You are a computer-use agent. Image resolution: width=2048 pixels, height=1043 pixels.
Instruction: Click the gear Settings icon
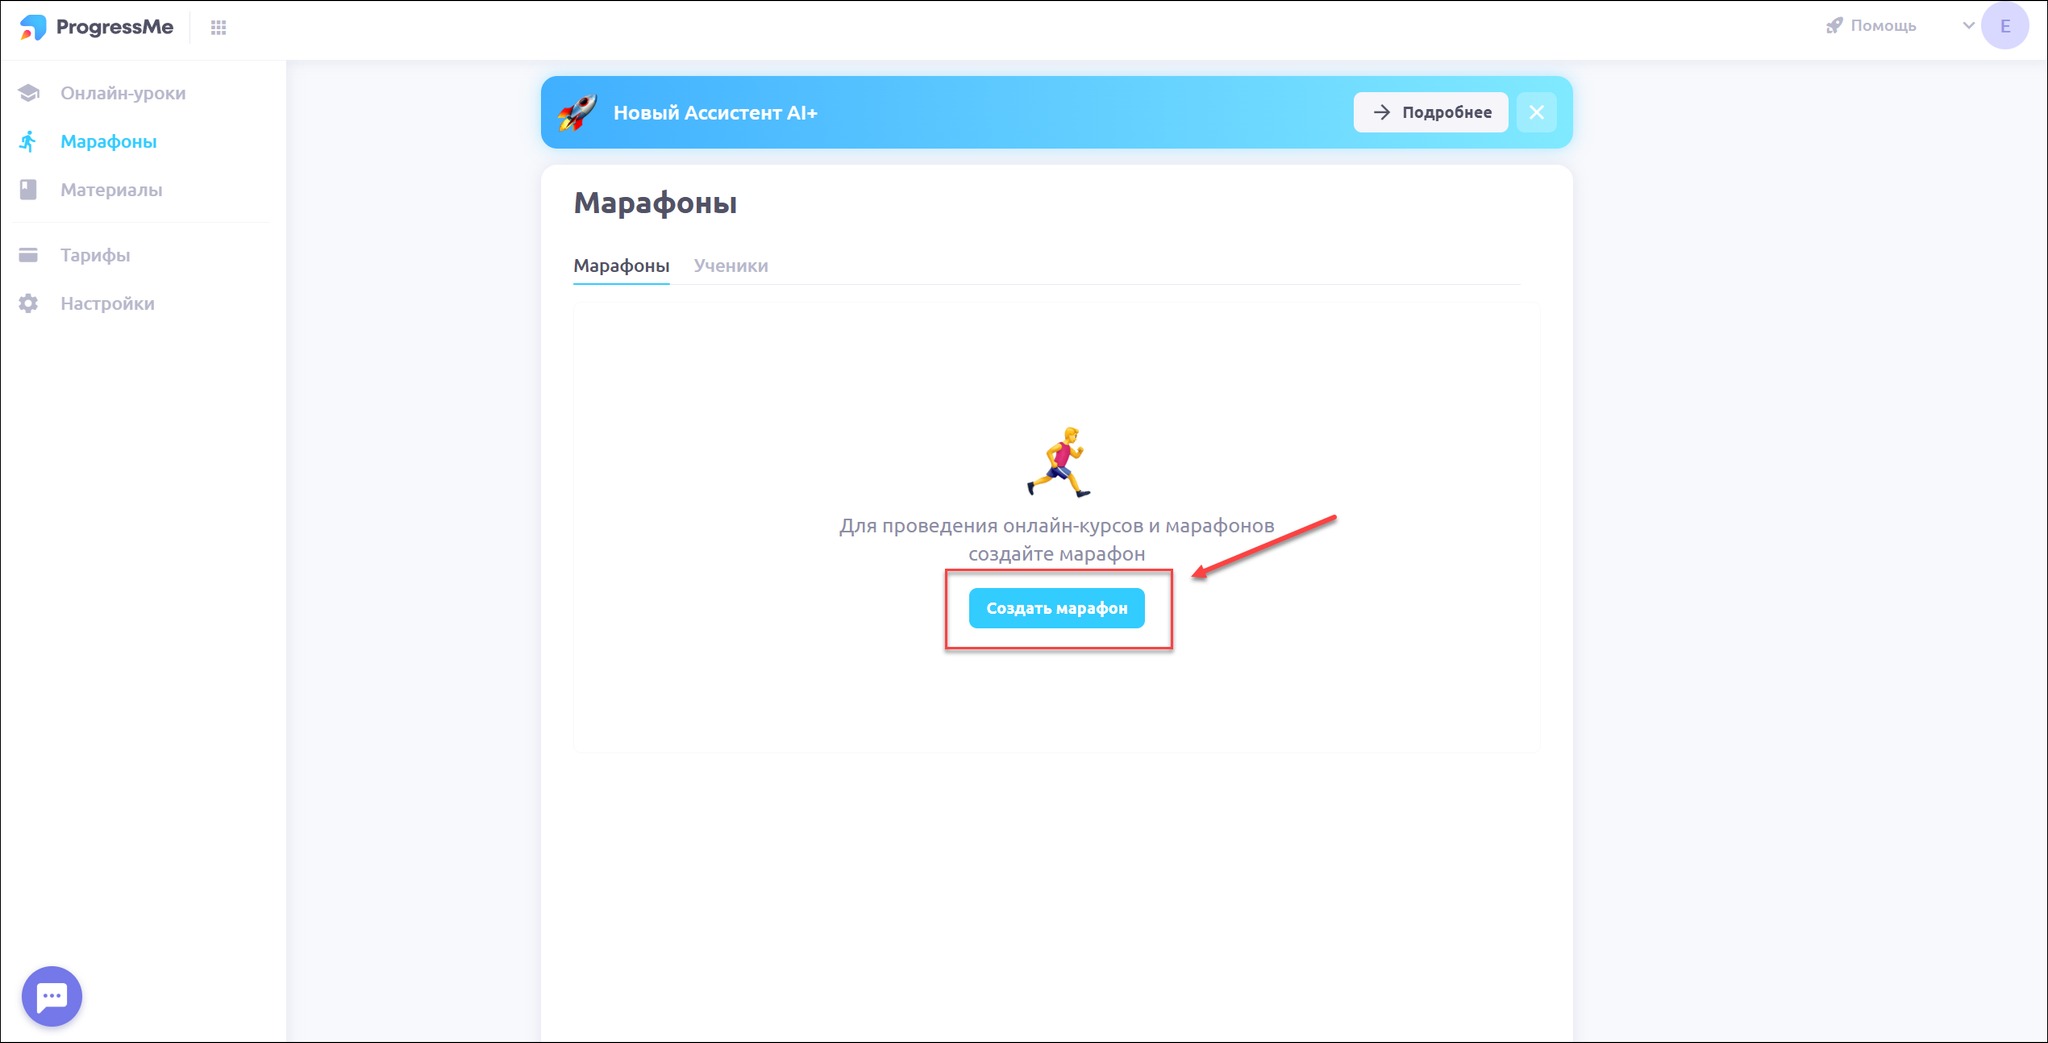tap(29, 303)
